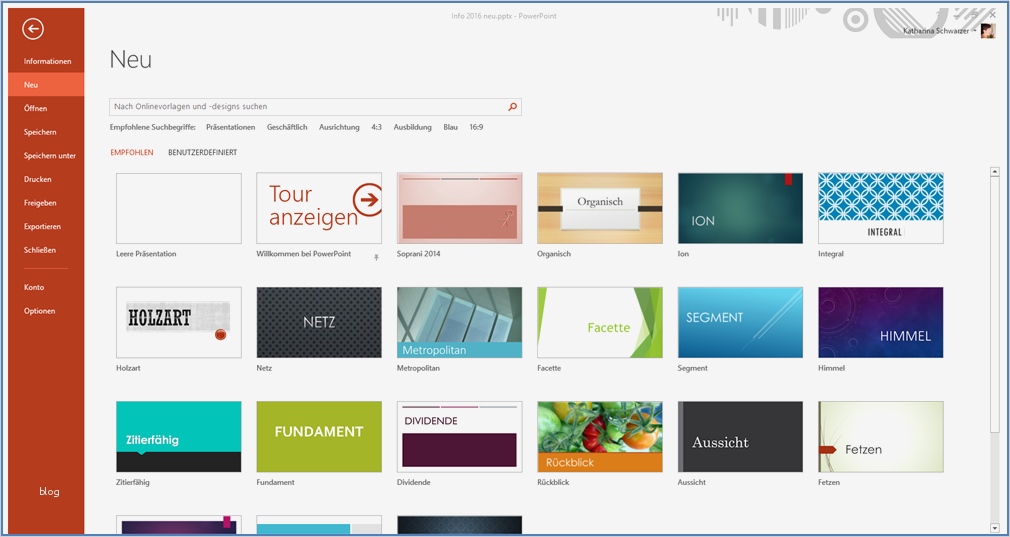The image size is (1010, 537).
Task: Open Optionen dialog
Action: click(x=46, y=311)
